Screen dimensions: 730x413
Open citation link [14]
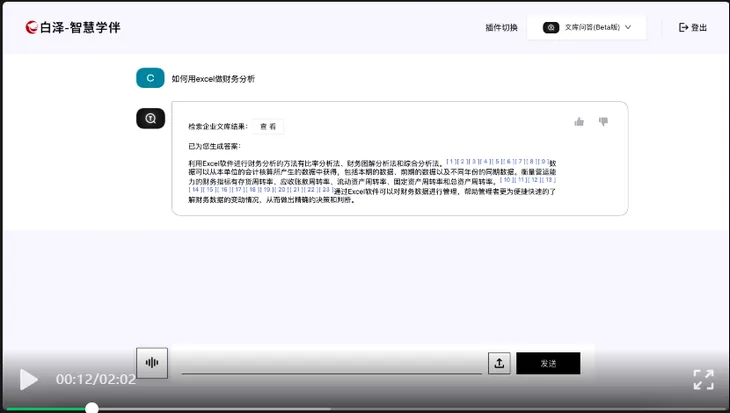(195, 190)
